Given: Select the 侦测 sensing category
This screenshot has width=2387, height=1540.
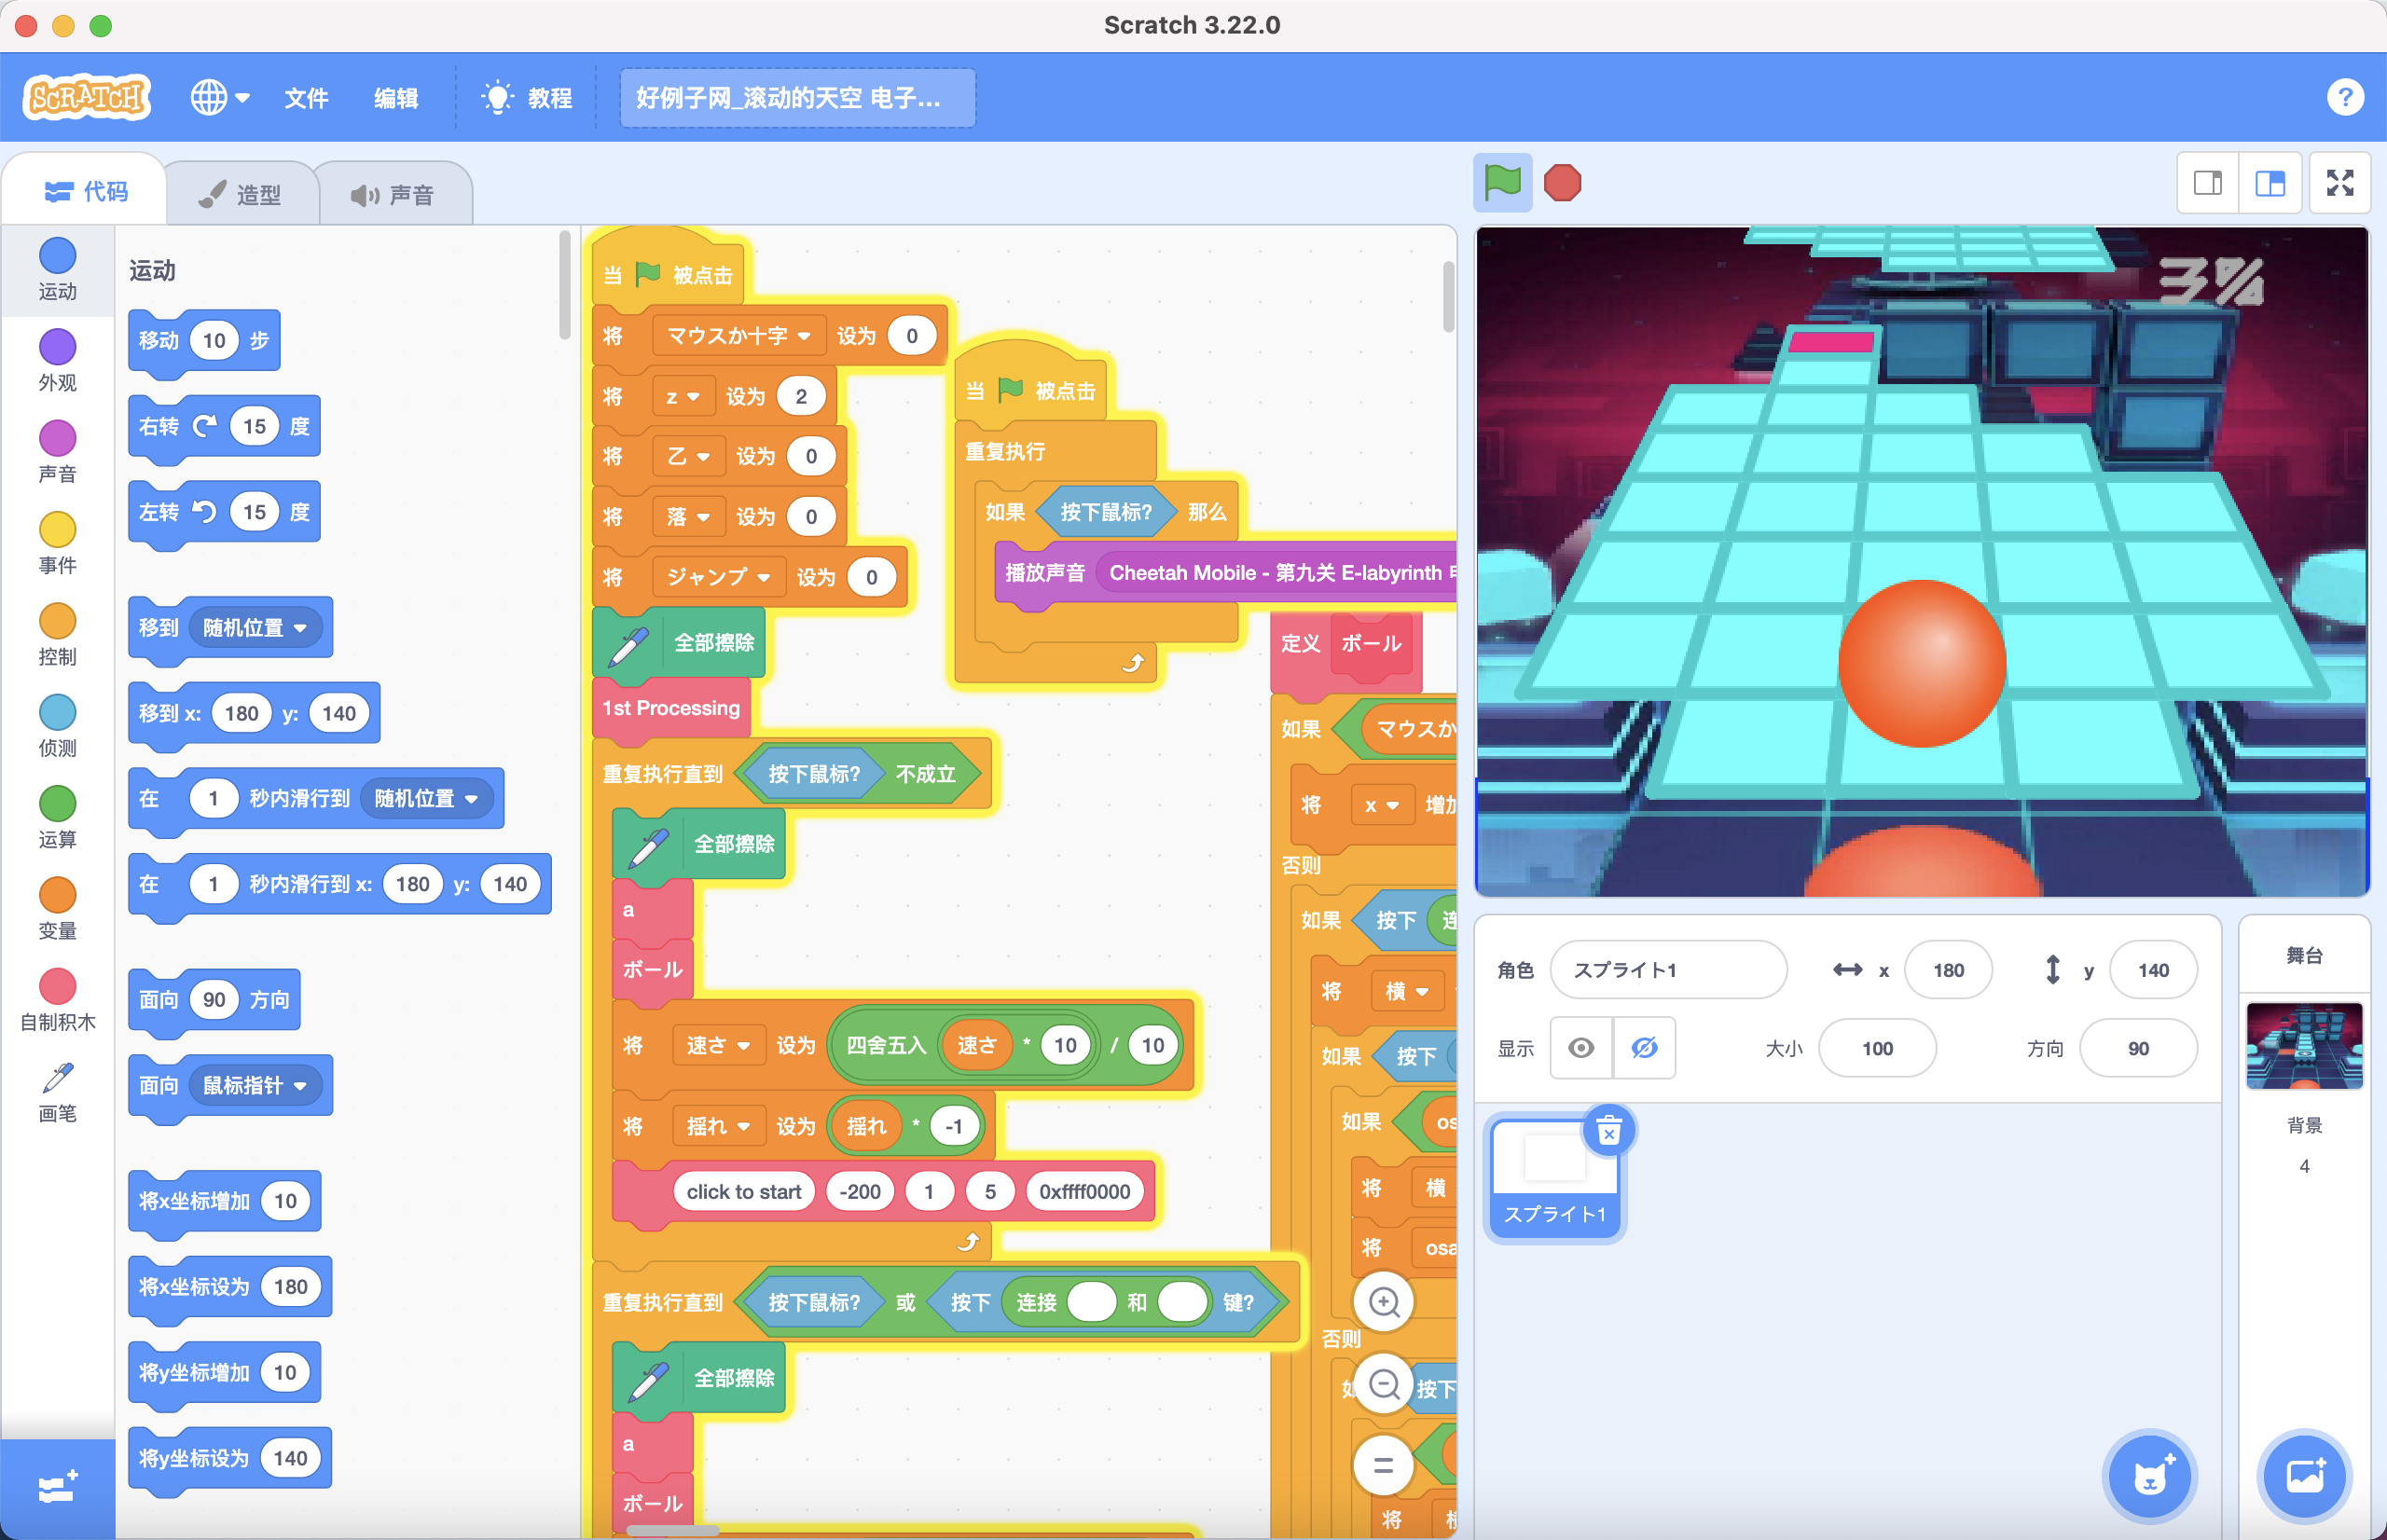Looking at the screenshot, I should tap(57, 726).
